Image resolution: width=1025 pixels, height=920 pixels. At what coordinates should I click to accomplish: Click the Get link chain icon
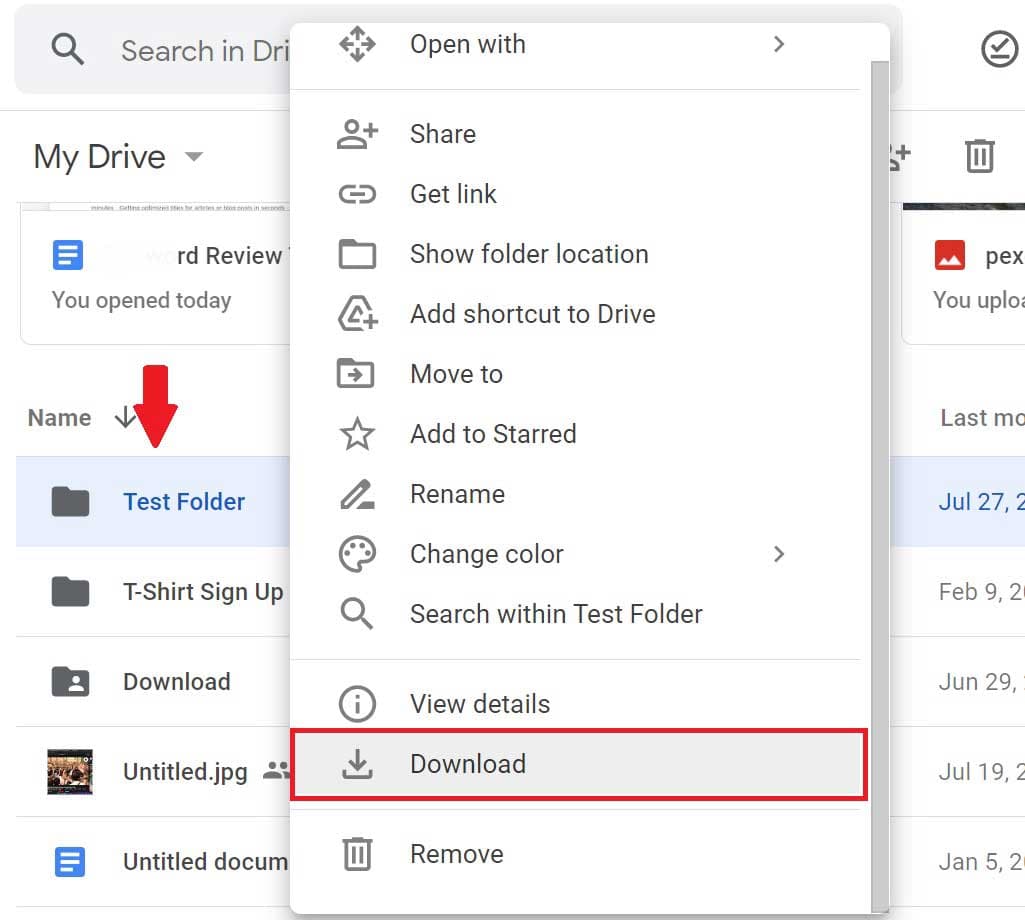point(357,194)
